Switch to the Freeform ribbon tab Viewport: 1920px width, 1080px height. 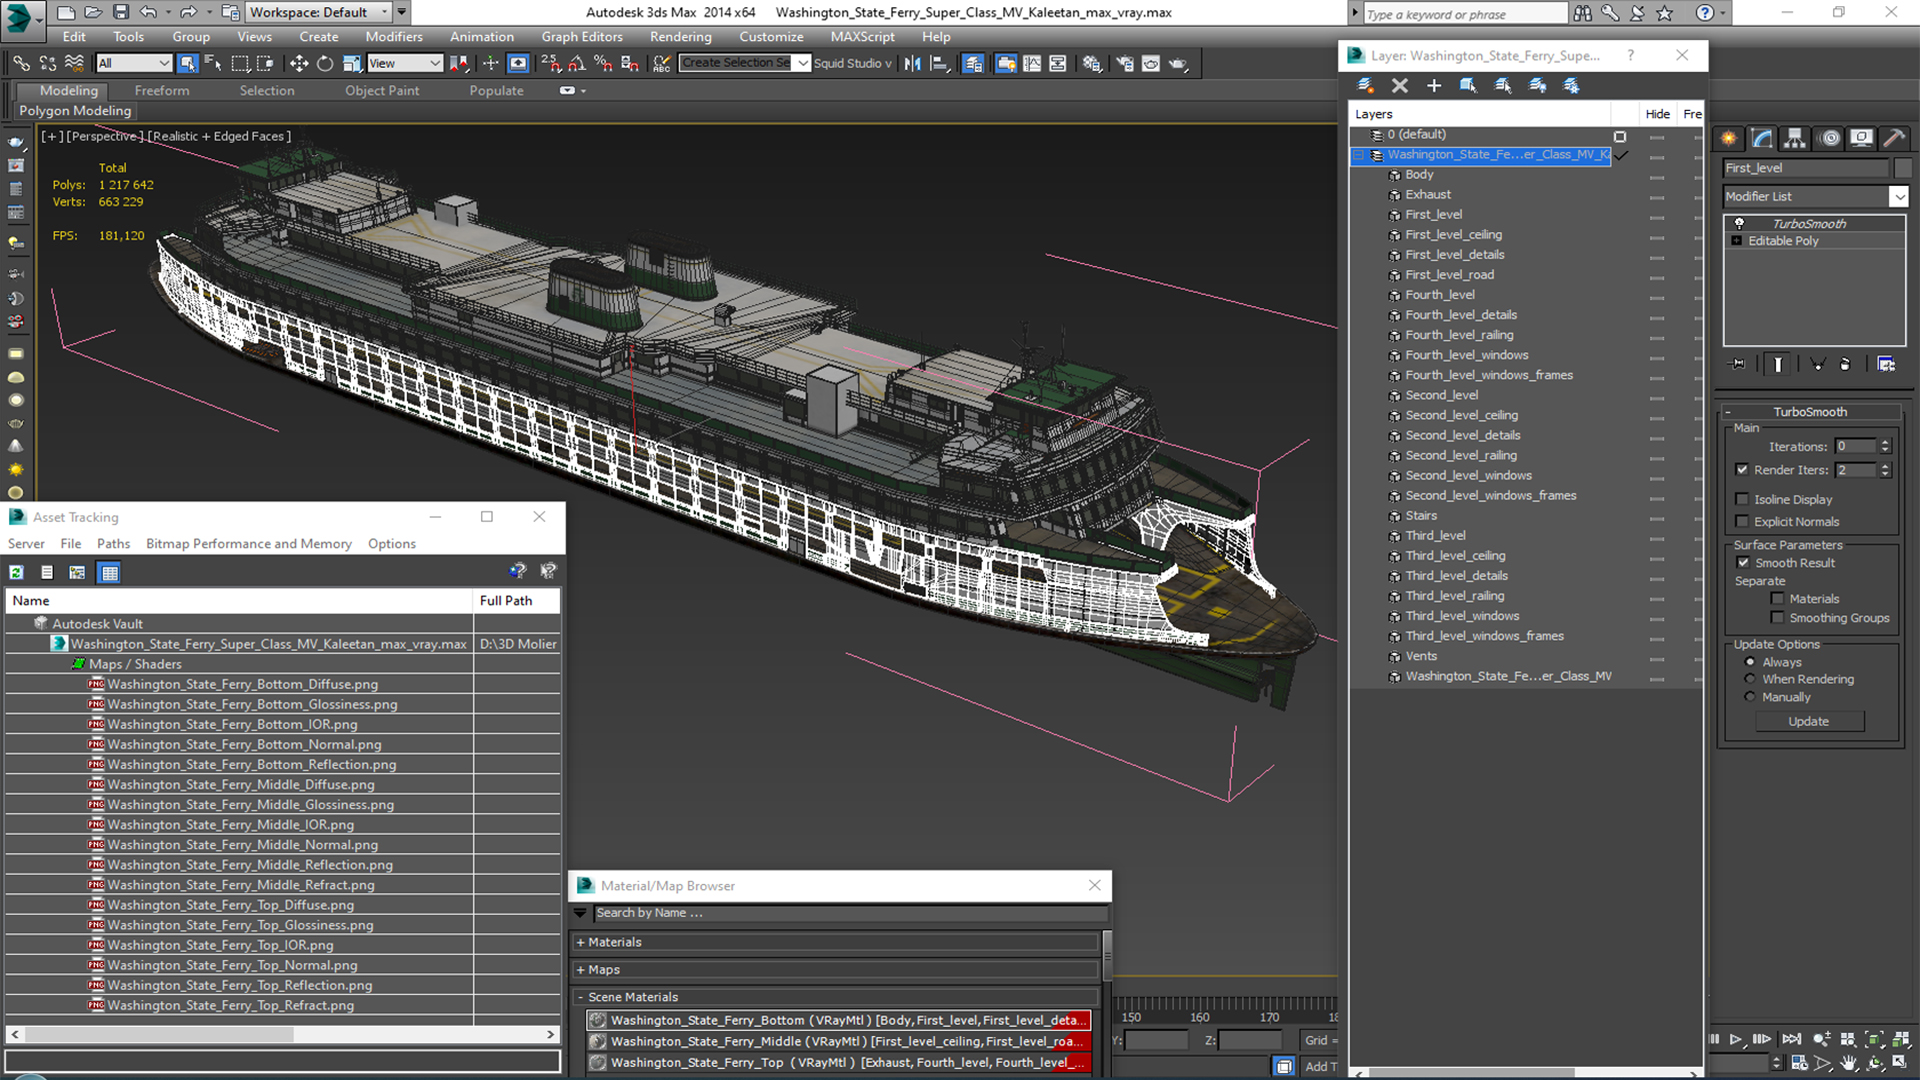click(x=162, y=90)
